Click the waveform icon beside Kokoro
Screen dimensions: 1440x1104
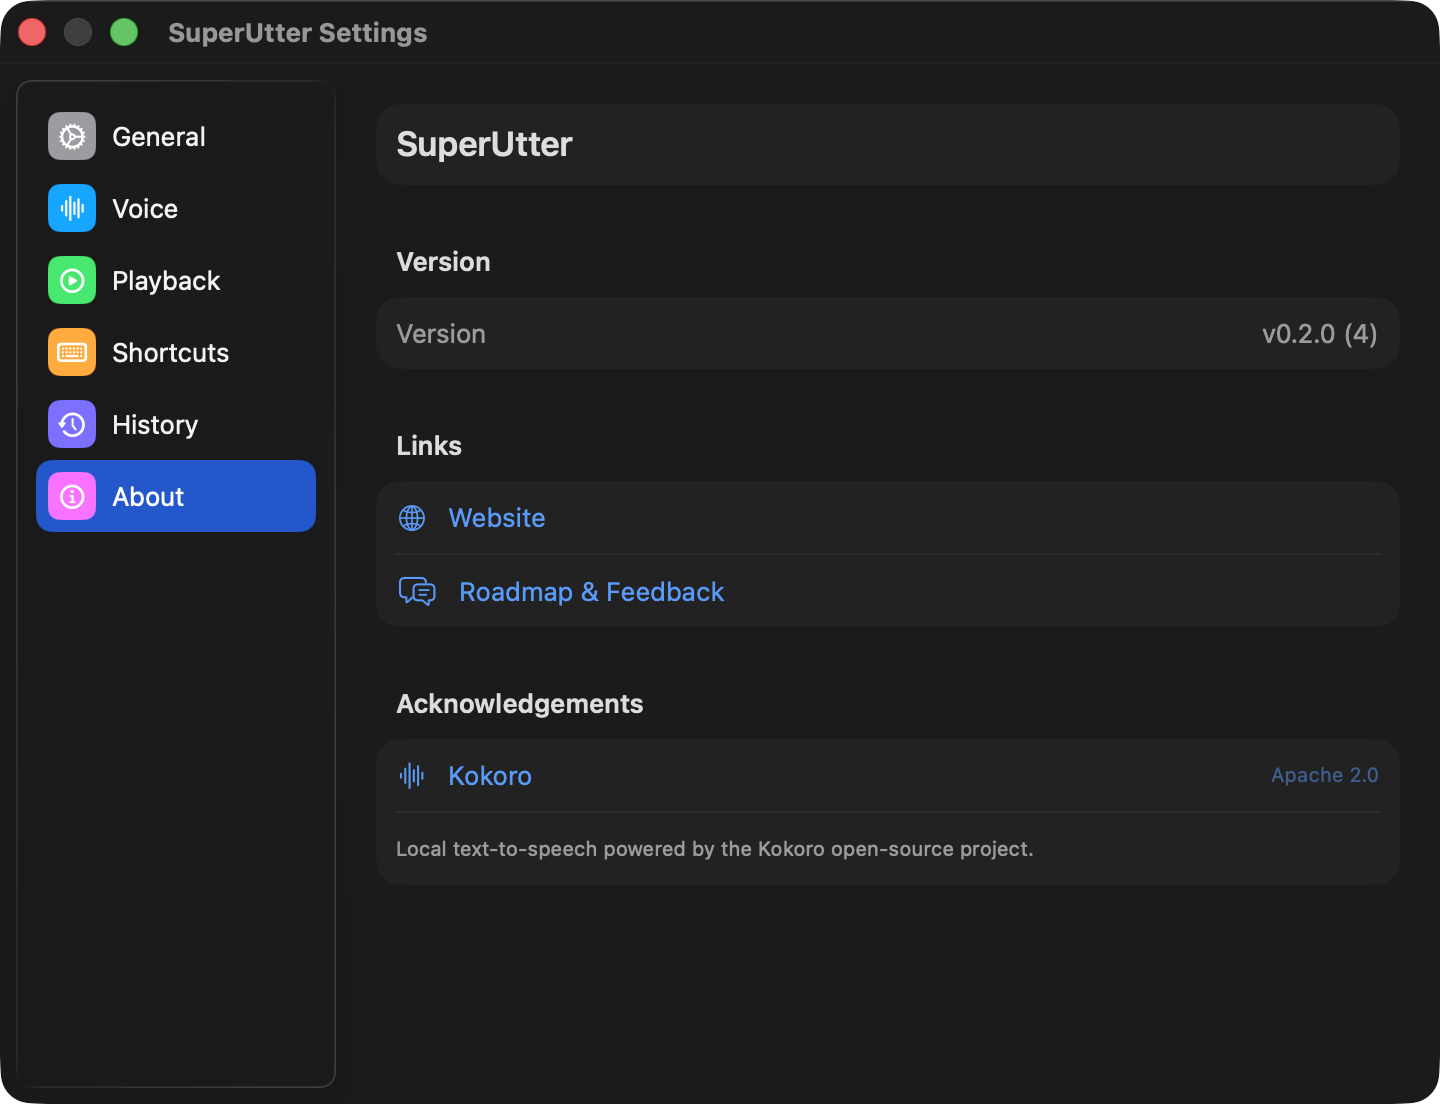coord(412,775)
